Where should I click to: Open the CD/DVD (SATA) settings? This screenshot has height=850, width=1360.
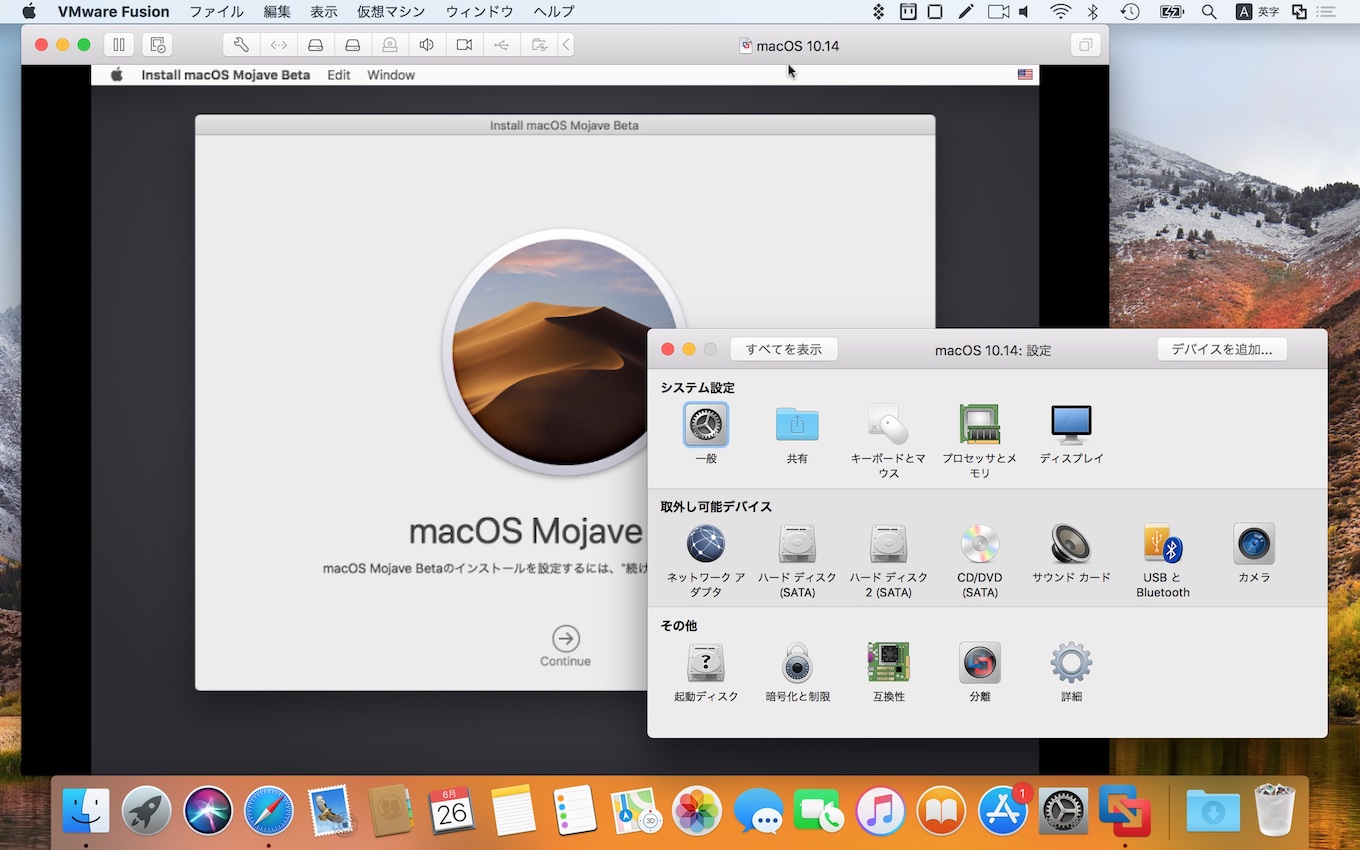click(x=980, y=545)
